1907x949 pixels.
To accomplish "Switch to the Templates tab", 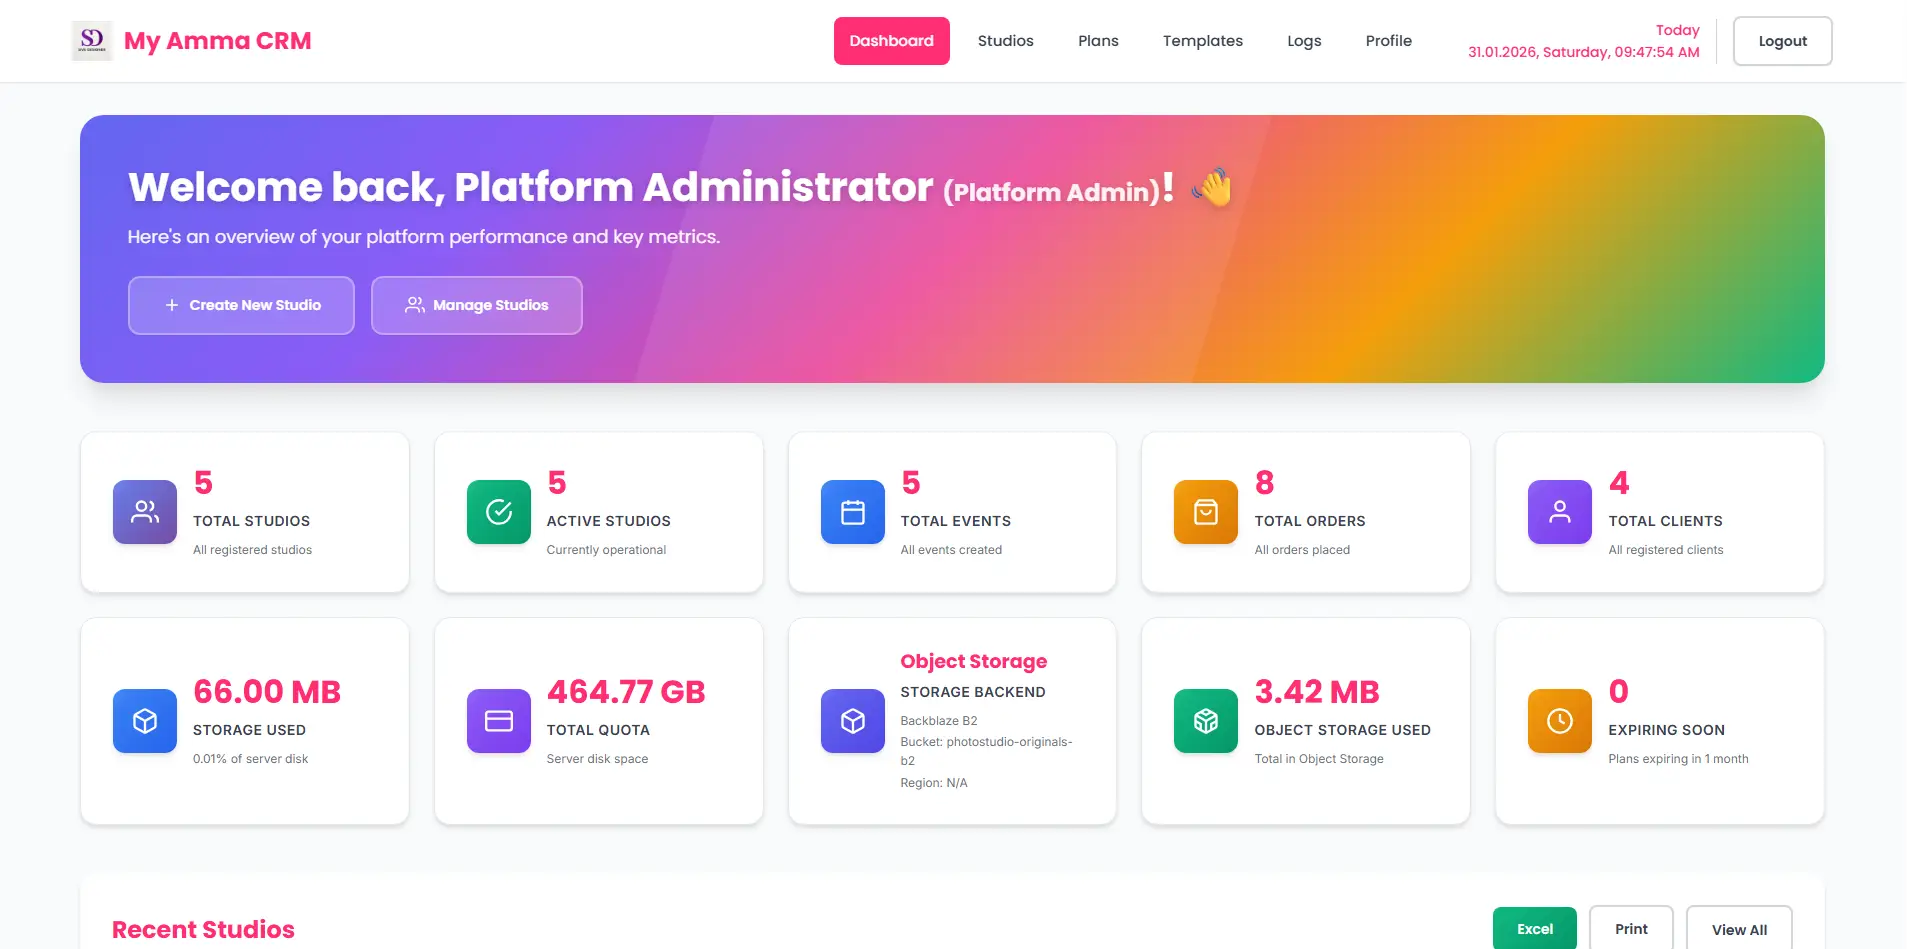I will [1202, 41].
